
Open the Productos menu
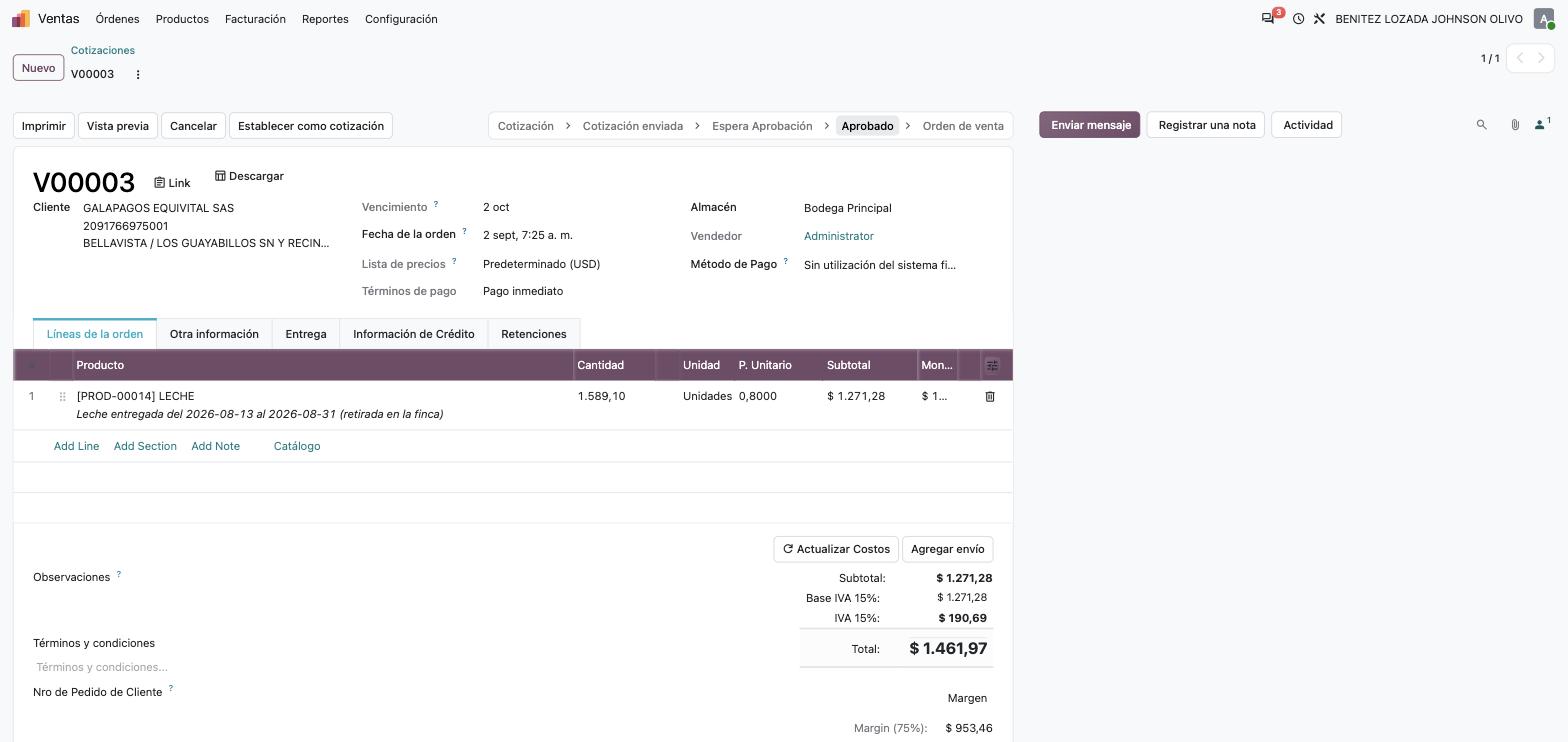pos(182,19)
